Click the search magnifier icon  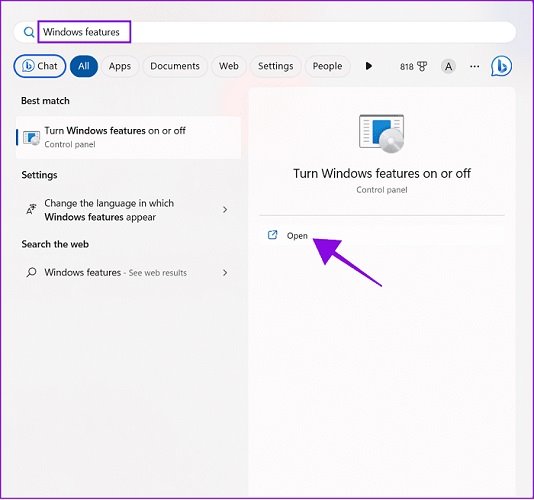(x=29, y=32)
